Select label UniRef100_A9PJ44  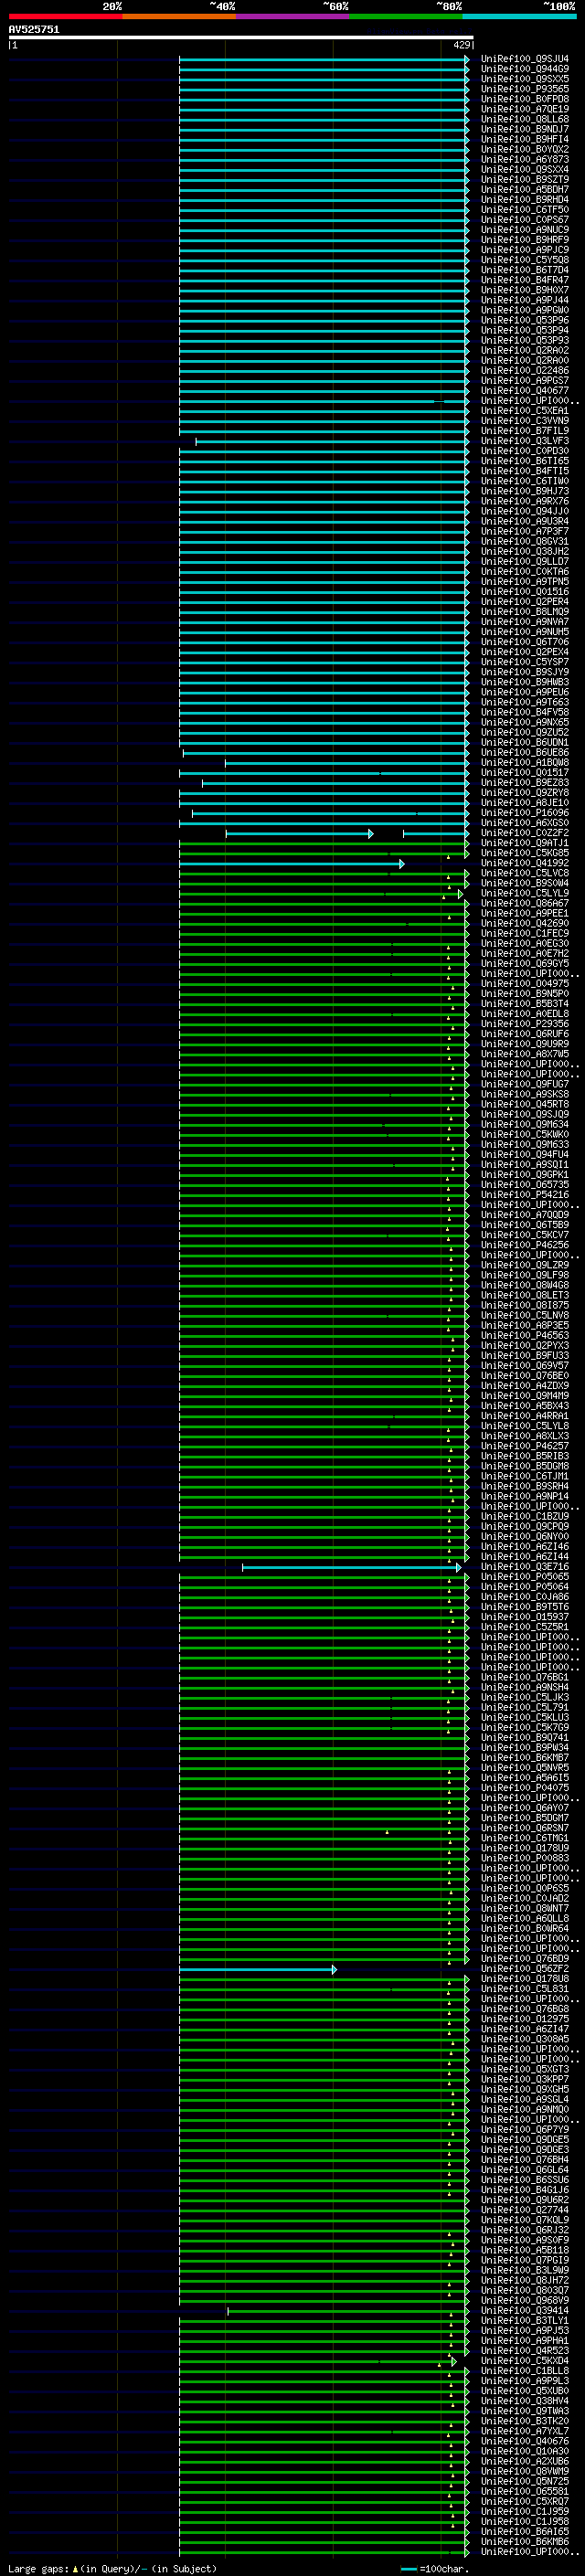[x=524, y=300]
